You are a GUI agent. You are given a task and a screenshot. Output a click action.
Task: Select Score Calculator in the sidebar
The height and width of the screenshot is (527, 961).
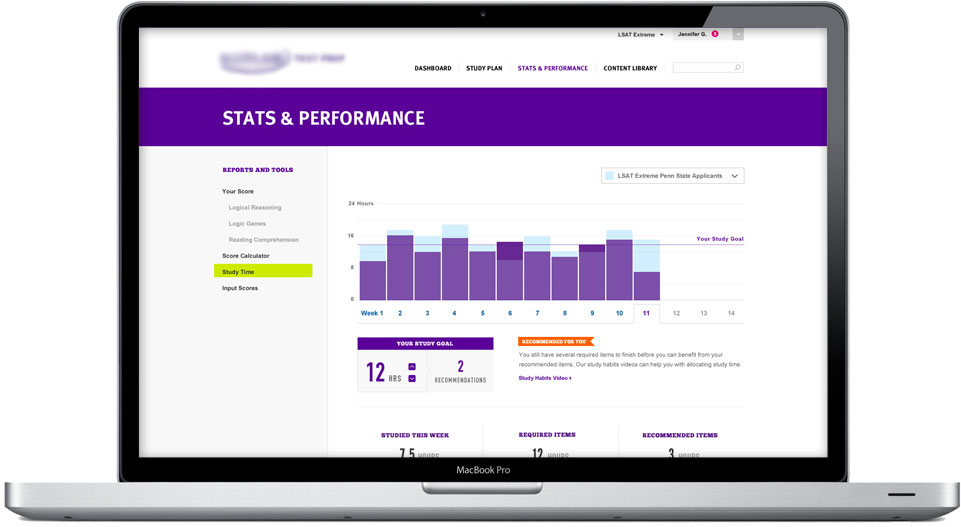pyautogui.click(x=245, y=256)
